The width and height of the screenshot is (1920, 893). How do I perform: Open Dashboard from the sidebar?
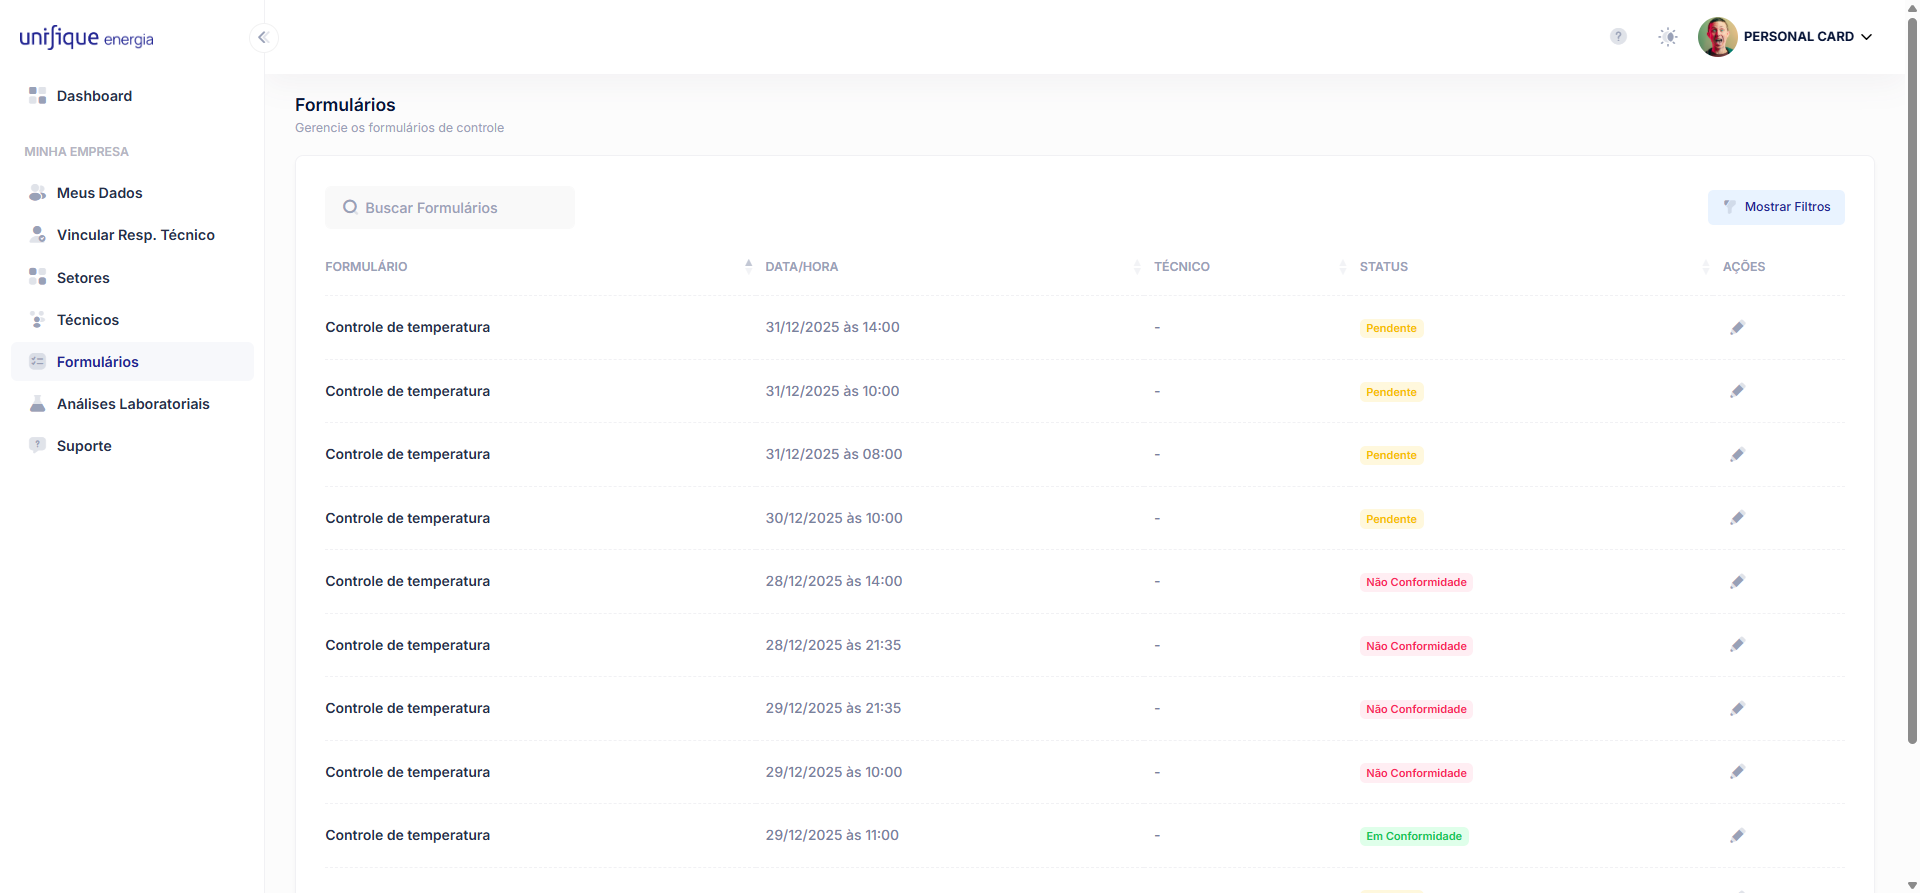click(x=94, y=96)
